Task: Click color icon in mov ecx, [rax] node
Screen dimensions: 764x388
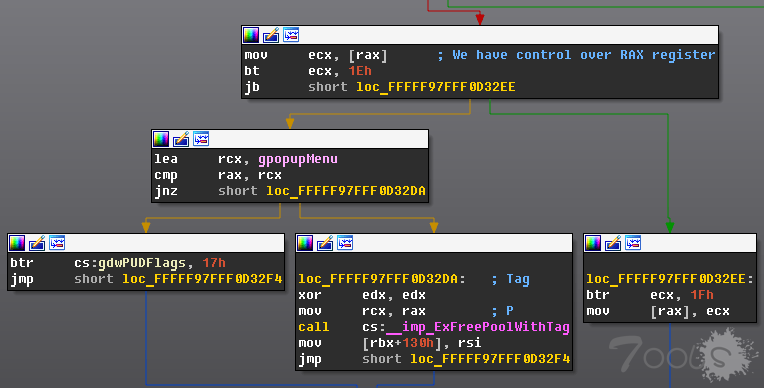Action: pos(251,35)
